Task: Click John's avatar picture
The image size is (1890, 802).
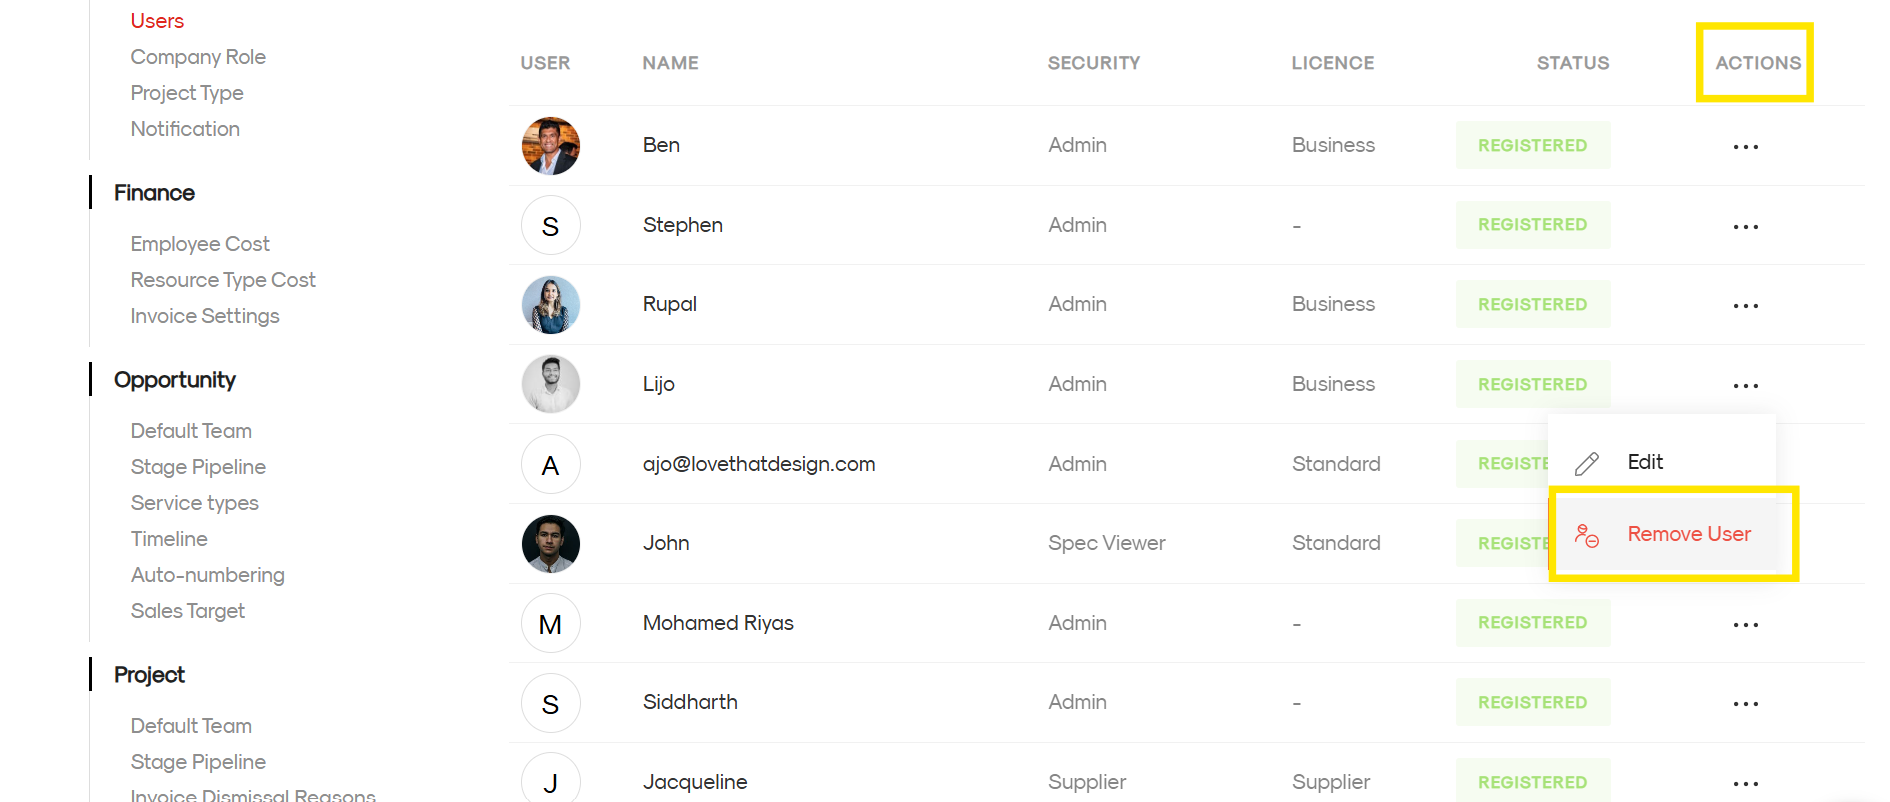Action: 551,544
